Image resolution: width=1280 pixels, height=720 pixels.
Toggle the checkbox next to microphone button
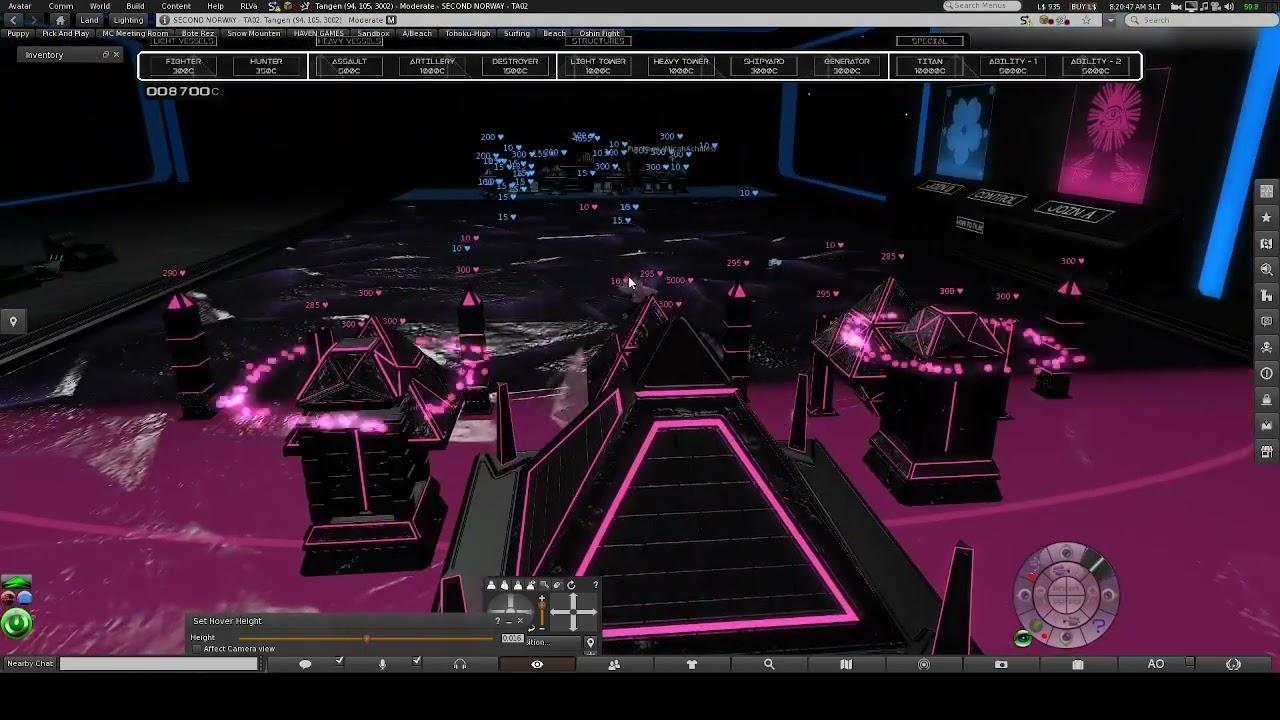[x=417, y=661]
